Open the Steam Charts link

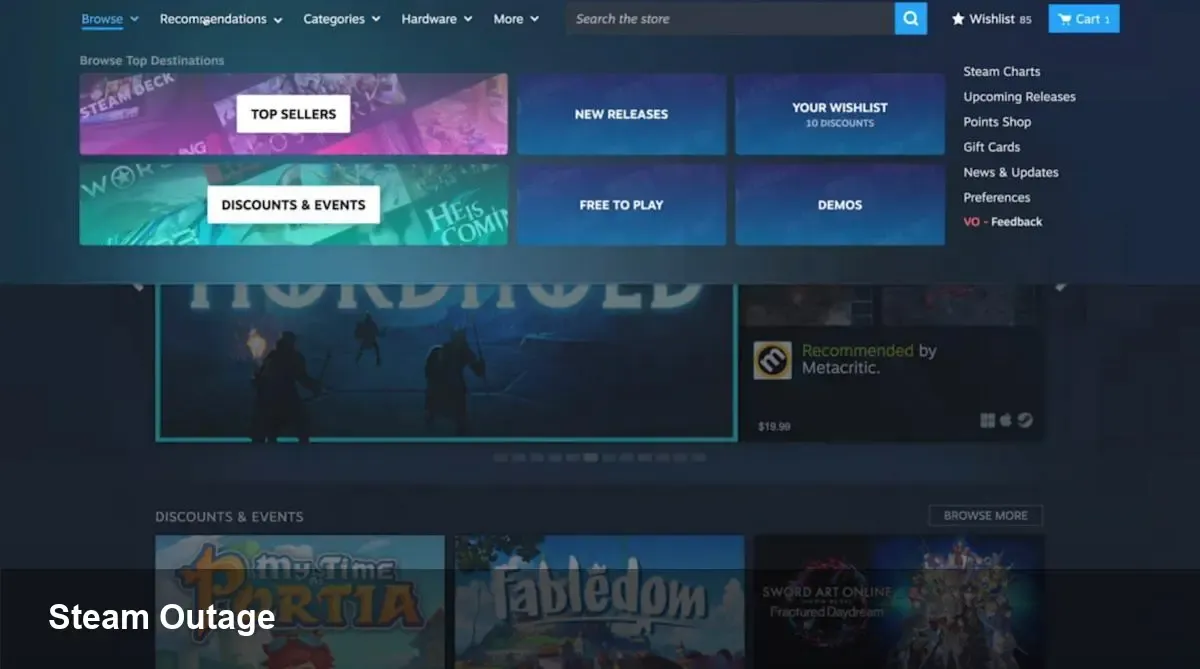pos(1001,71)
